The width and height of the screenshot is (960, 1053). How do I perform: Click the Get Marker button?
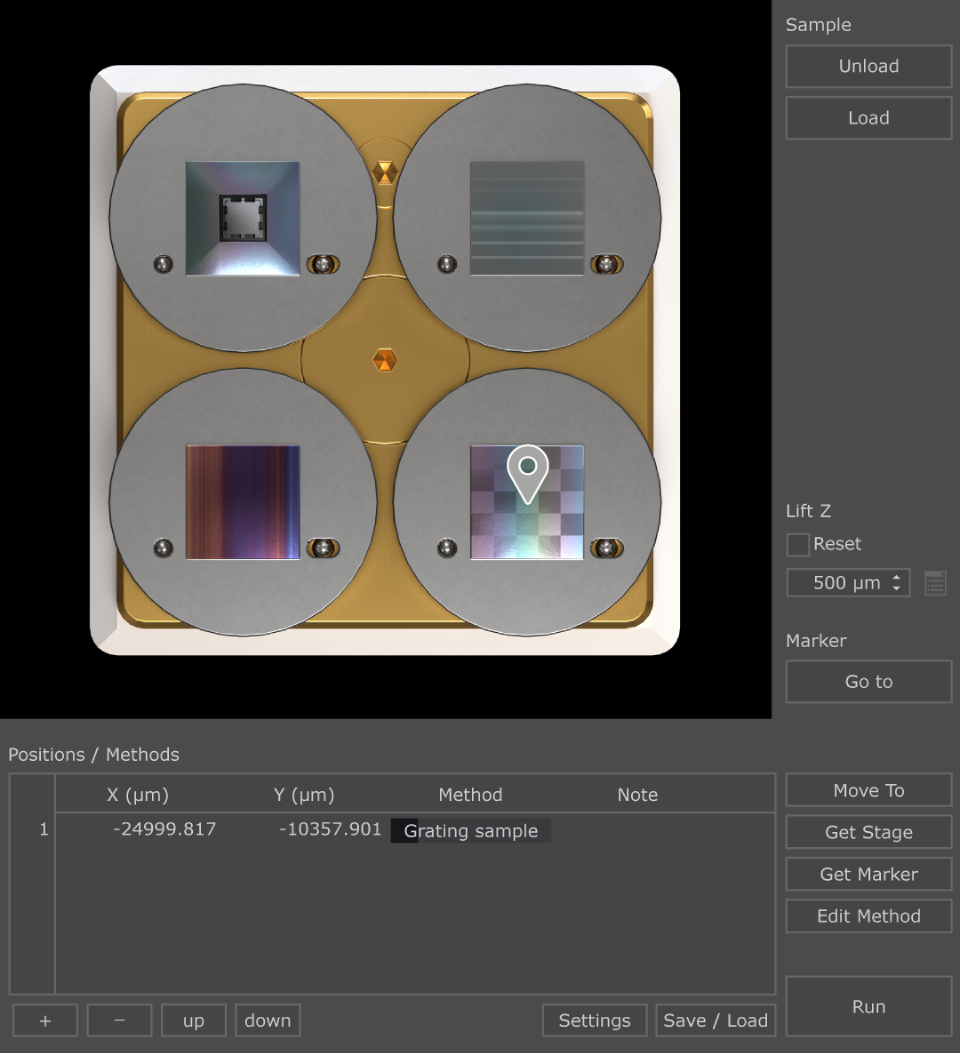click(x=869, y=874)
